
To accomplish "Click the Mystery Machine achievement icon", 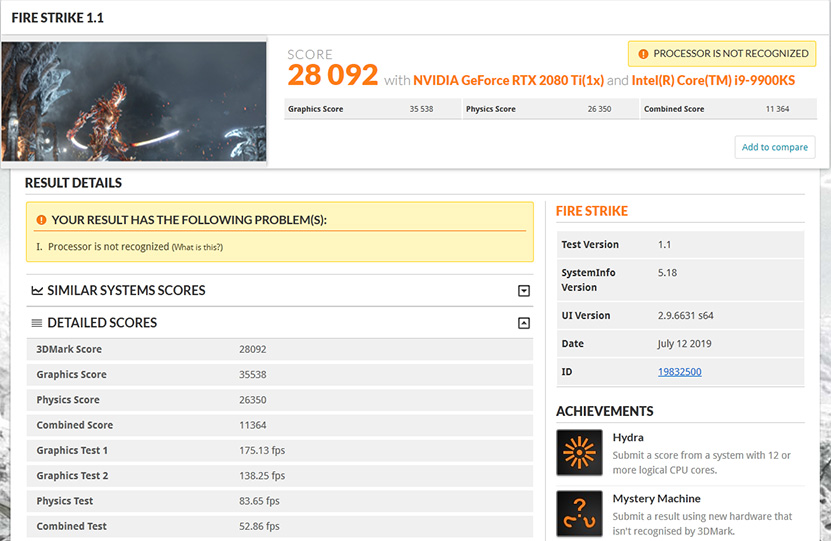I will [x=579, y=513].
